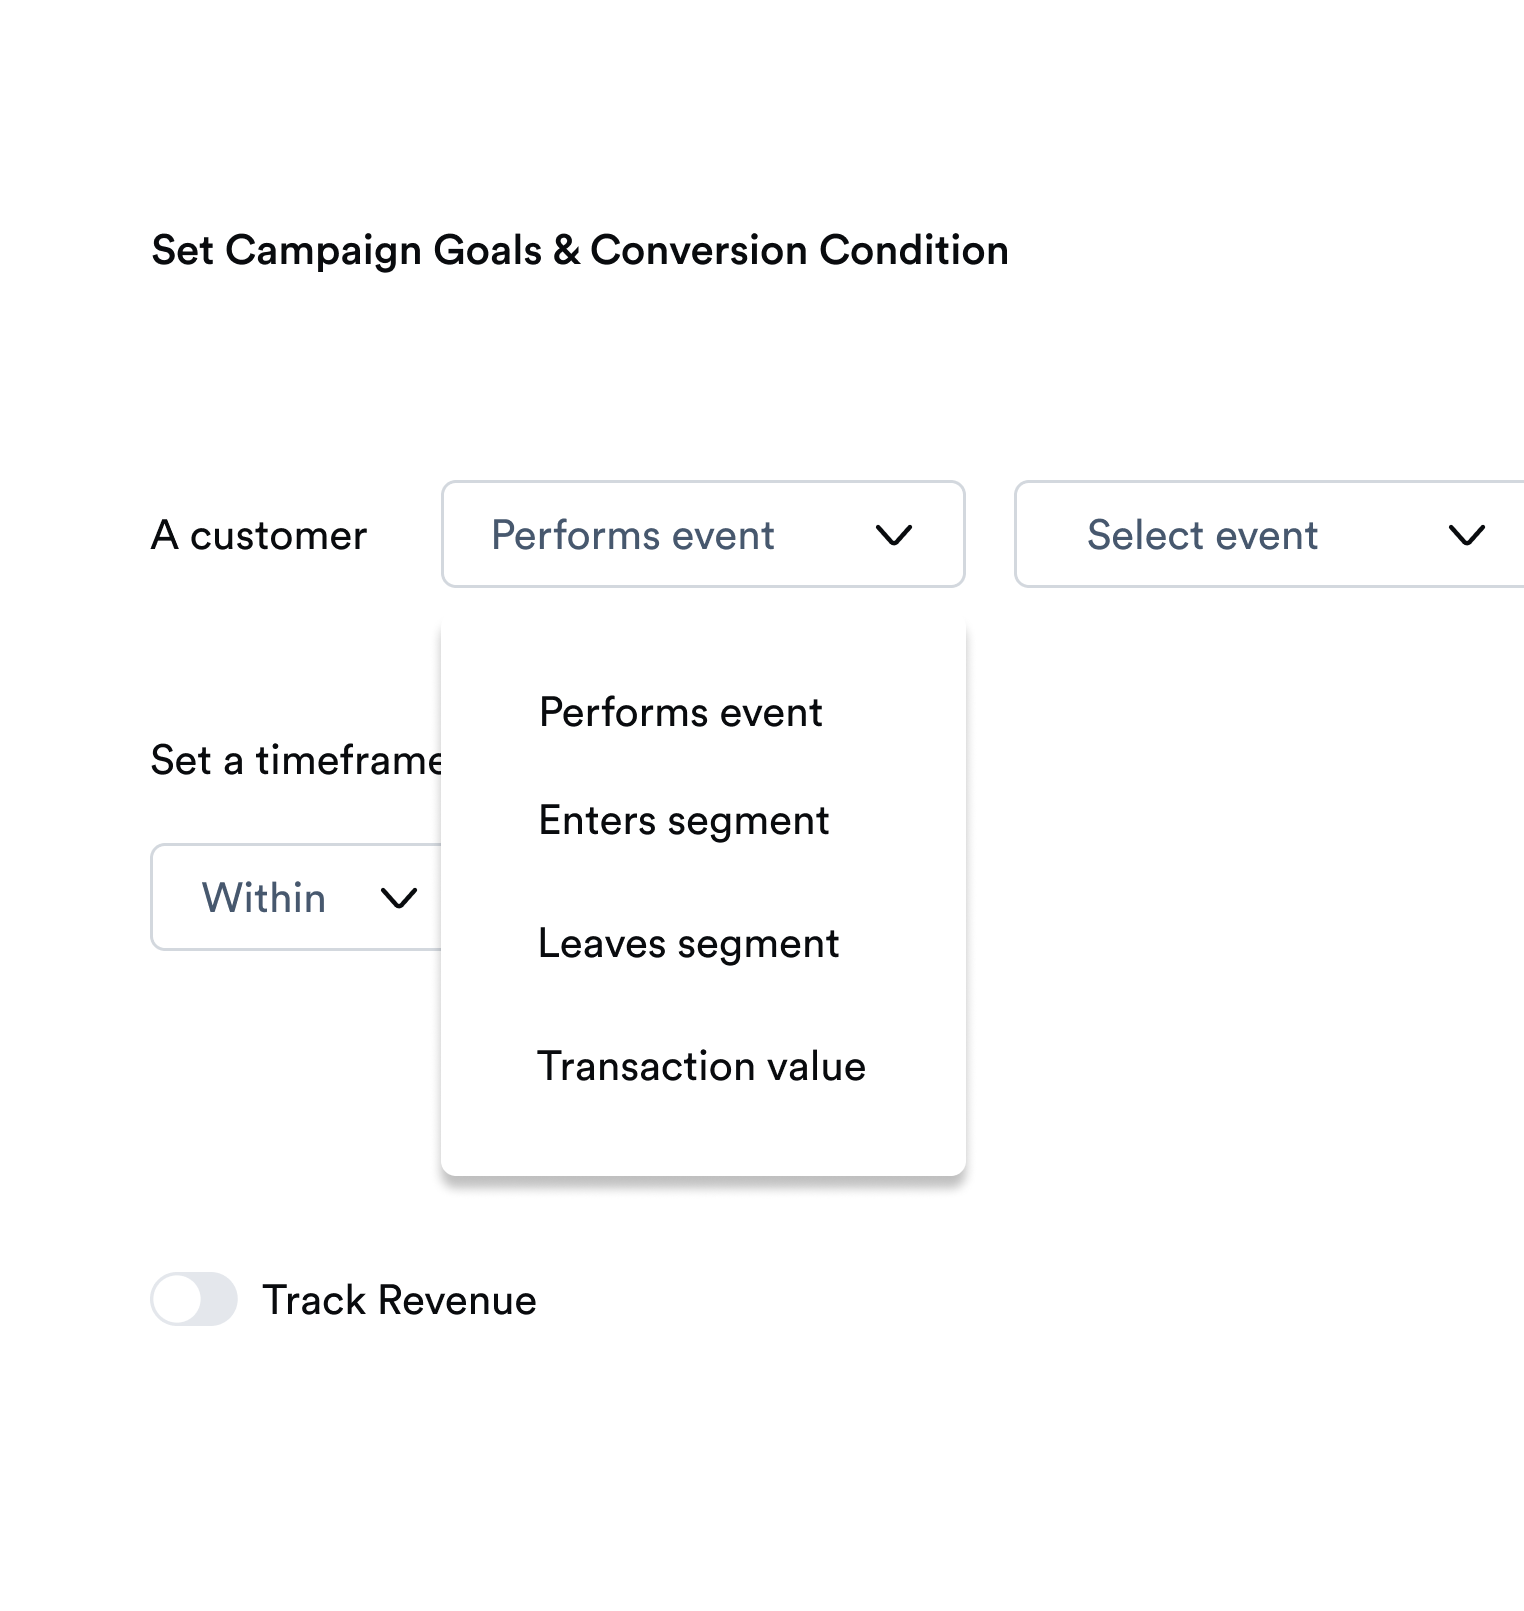Click the Select event placeholder text
The height and width of the screenshot is (1611, 1524).
pyautogui.click(x=1202, y=535)
